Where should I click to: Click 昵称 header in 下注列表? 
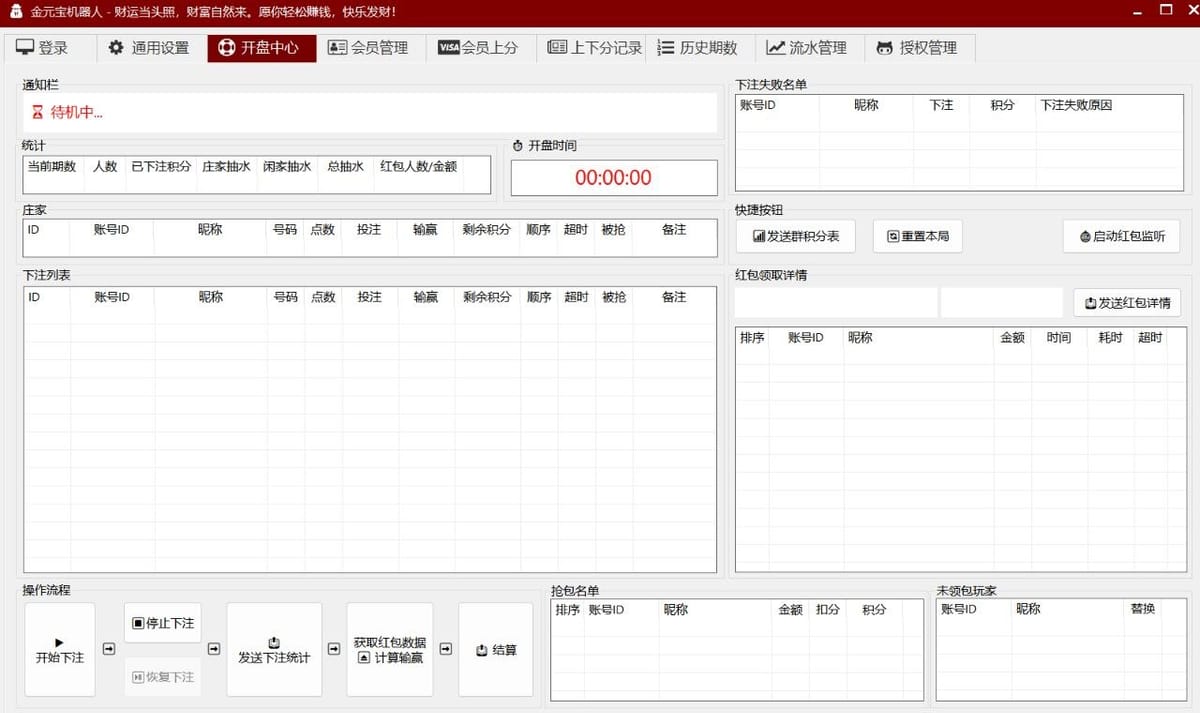coord(210,297)
